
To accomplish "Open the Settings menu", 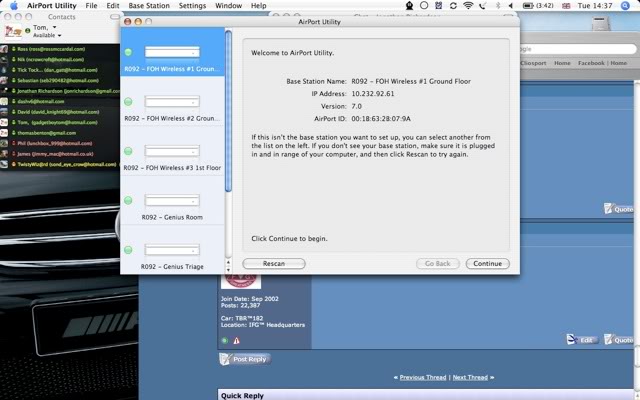I will point(192,6).
